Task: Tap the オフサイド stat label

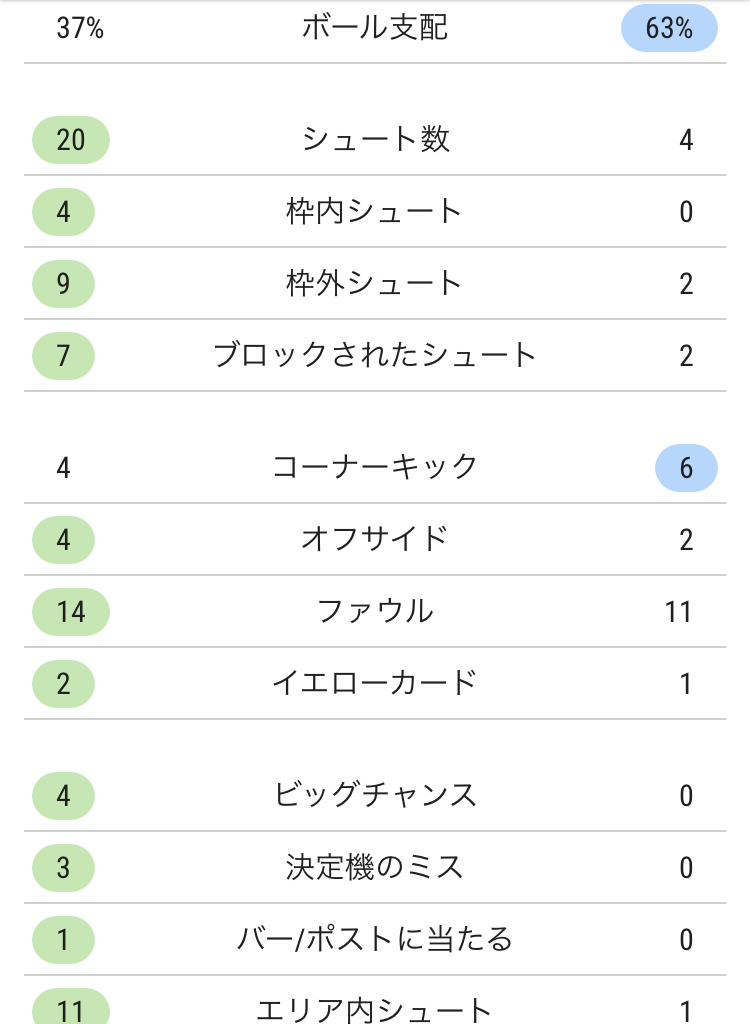Action: coord(374,539)
